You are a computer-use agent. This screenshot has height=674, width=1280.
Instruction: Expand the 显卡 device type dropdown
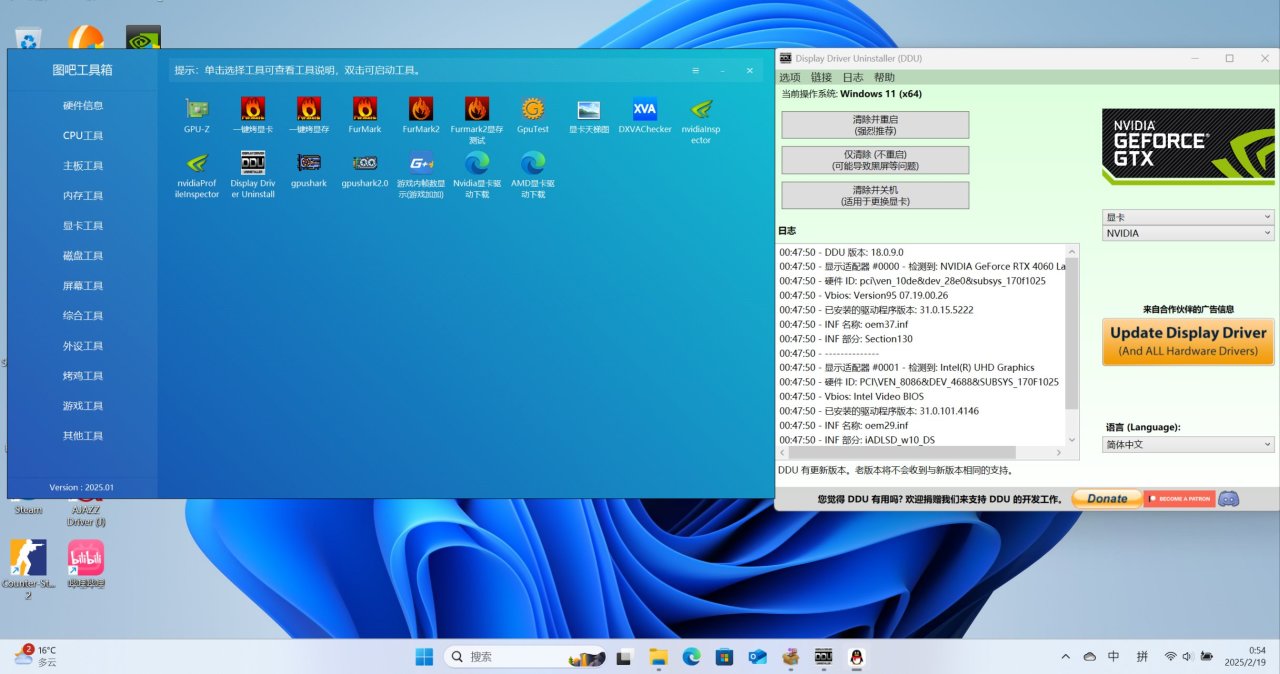1188,216
